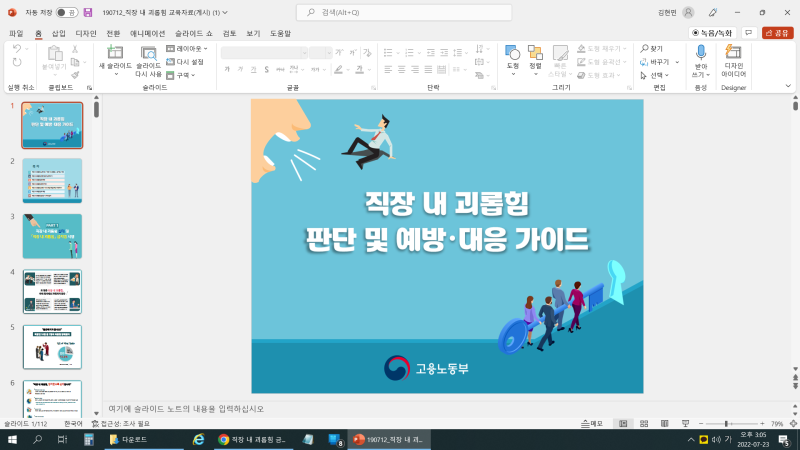Open Shape Effects dropdown
The height and width of the screenshot is (450, 800).
599,75
